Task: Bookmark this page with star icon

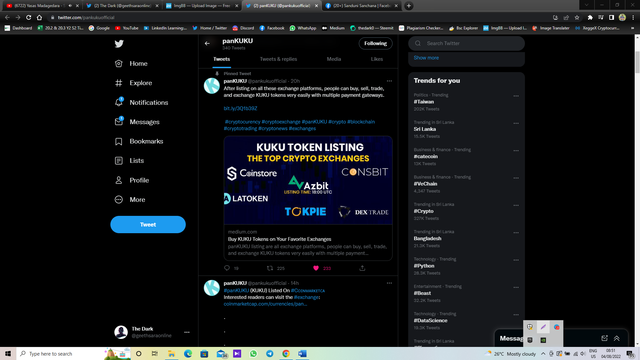Action: click(x=577, y=18)
